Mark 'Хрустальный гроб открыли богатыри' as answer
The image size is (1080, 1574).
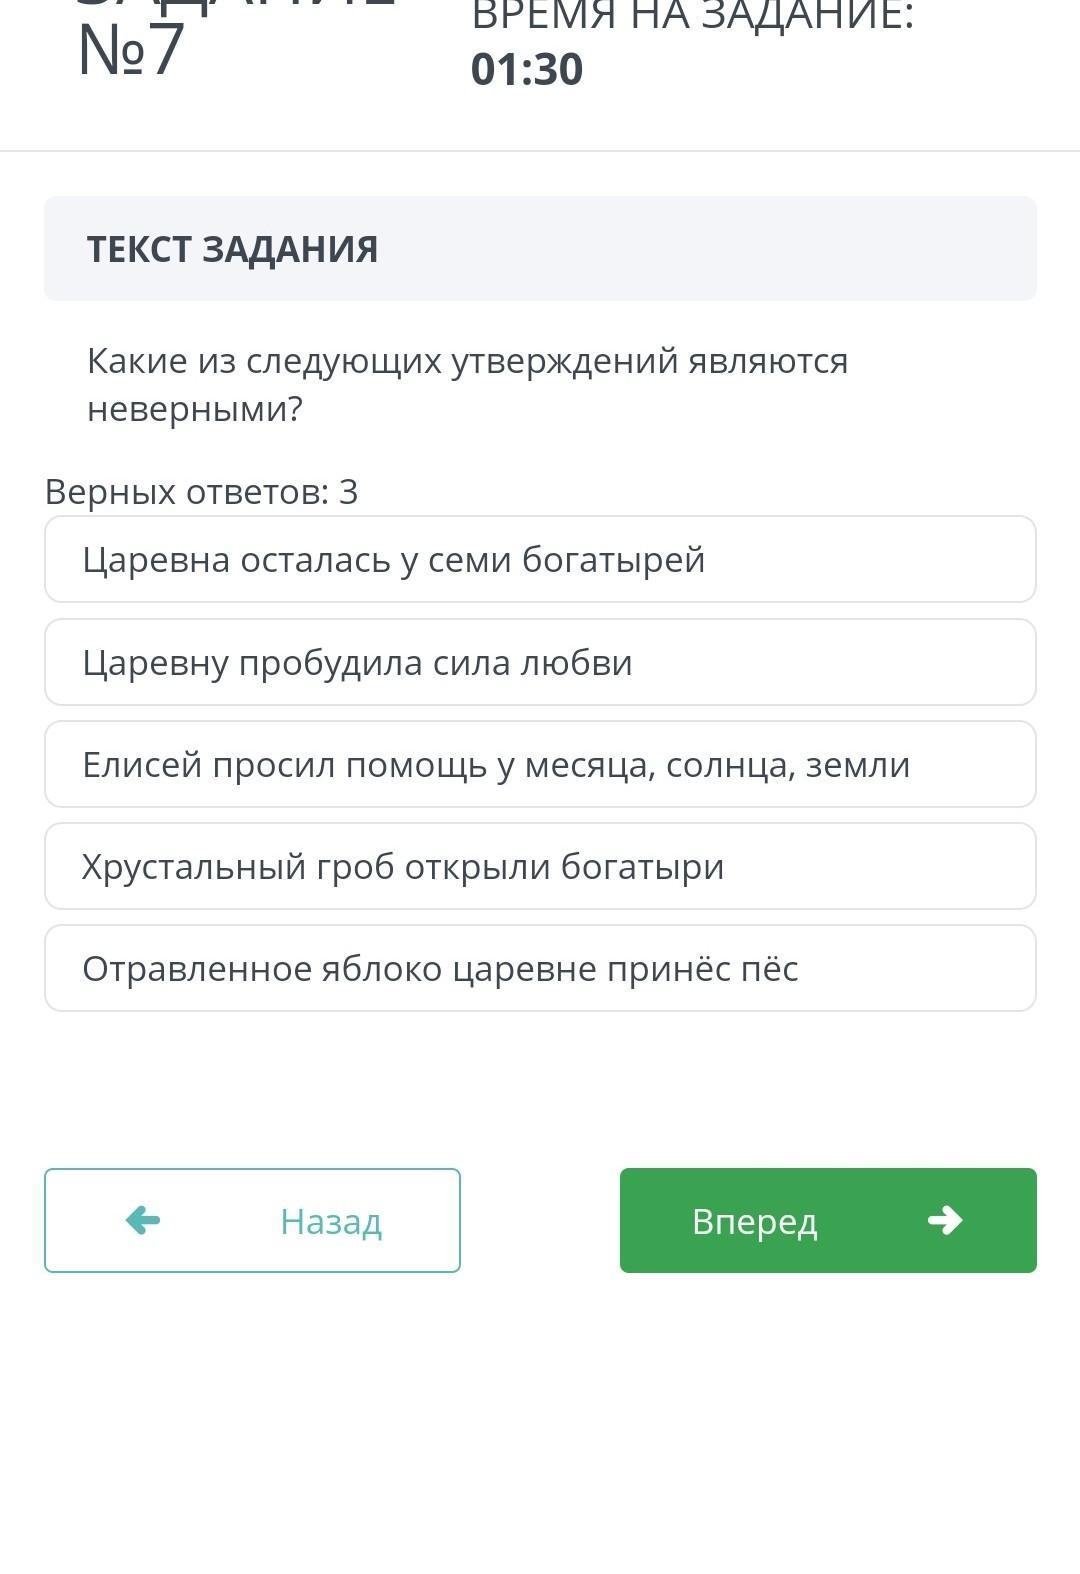click(540, 866)
